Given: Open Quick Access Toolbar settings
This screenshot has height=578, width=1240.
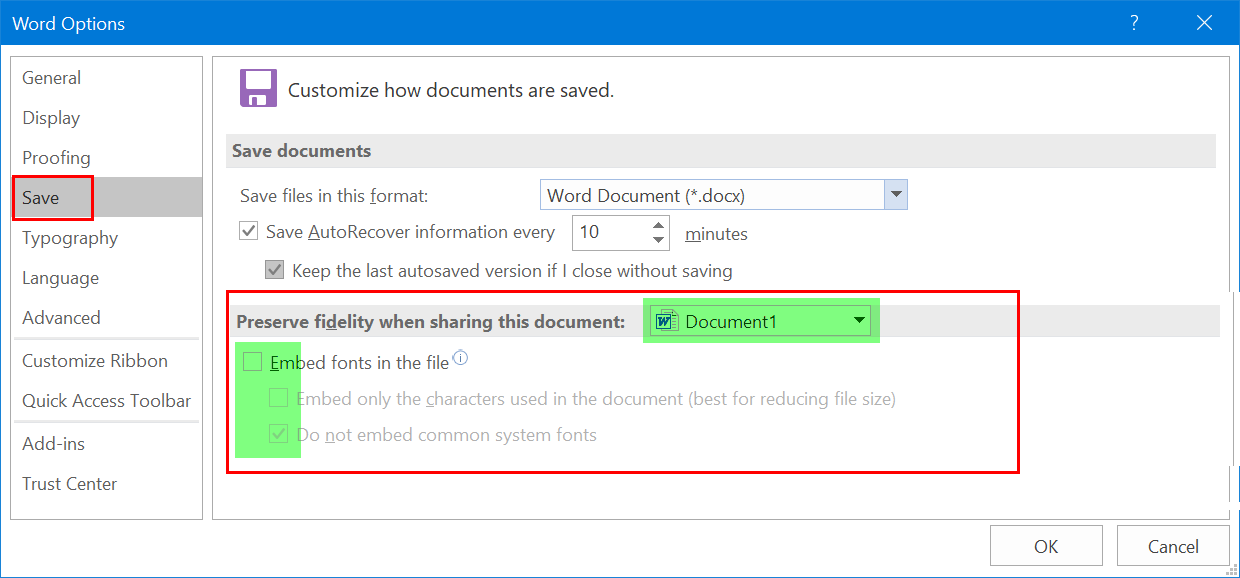Looking at the screenshot, I should 106,401.
